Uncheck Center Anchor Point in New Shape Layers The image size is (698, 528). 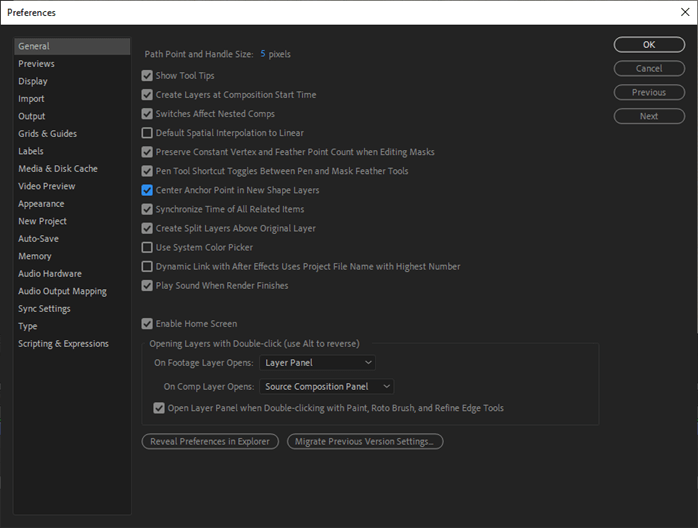(148, 190)
